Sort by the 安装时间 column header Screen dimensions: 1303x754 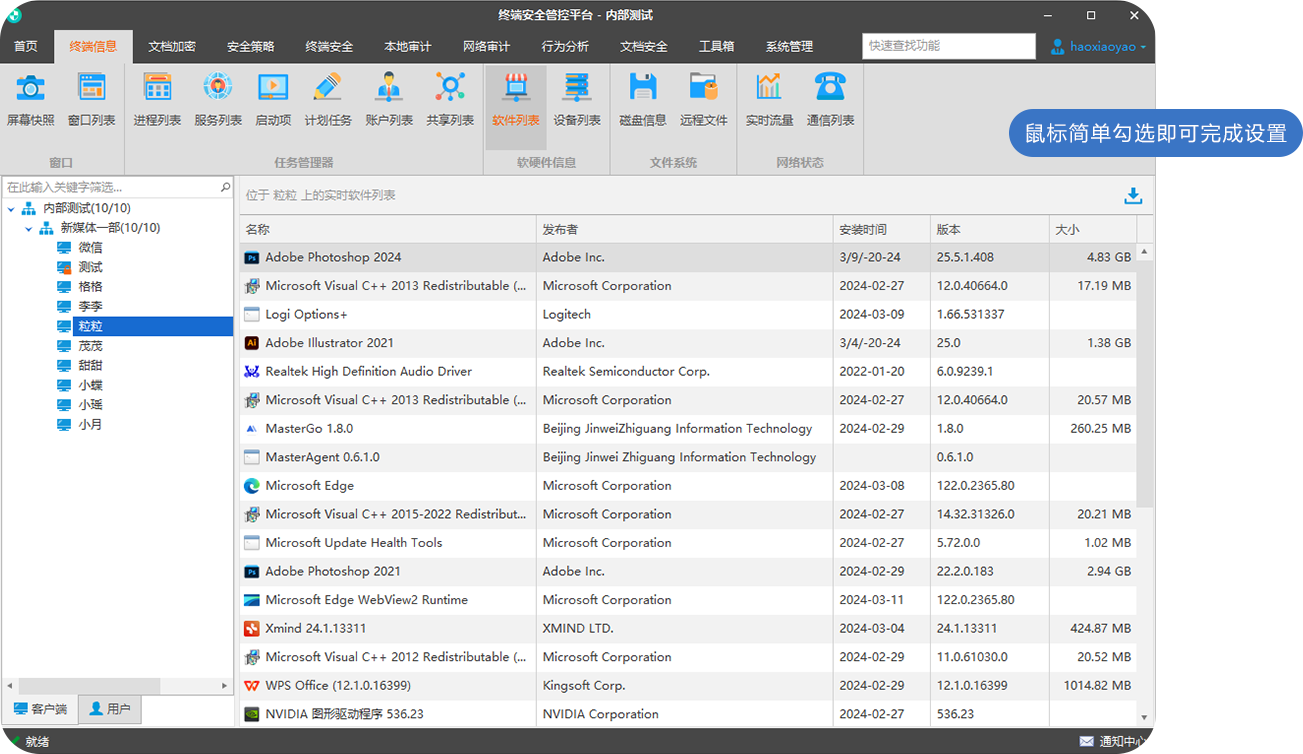pyautogui.click(x=882, y=229)
